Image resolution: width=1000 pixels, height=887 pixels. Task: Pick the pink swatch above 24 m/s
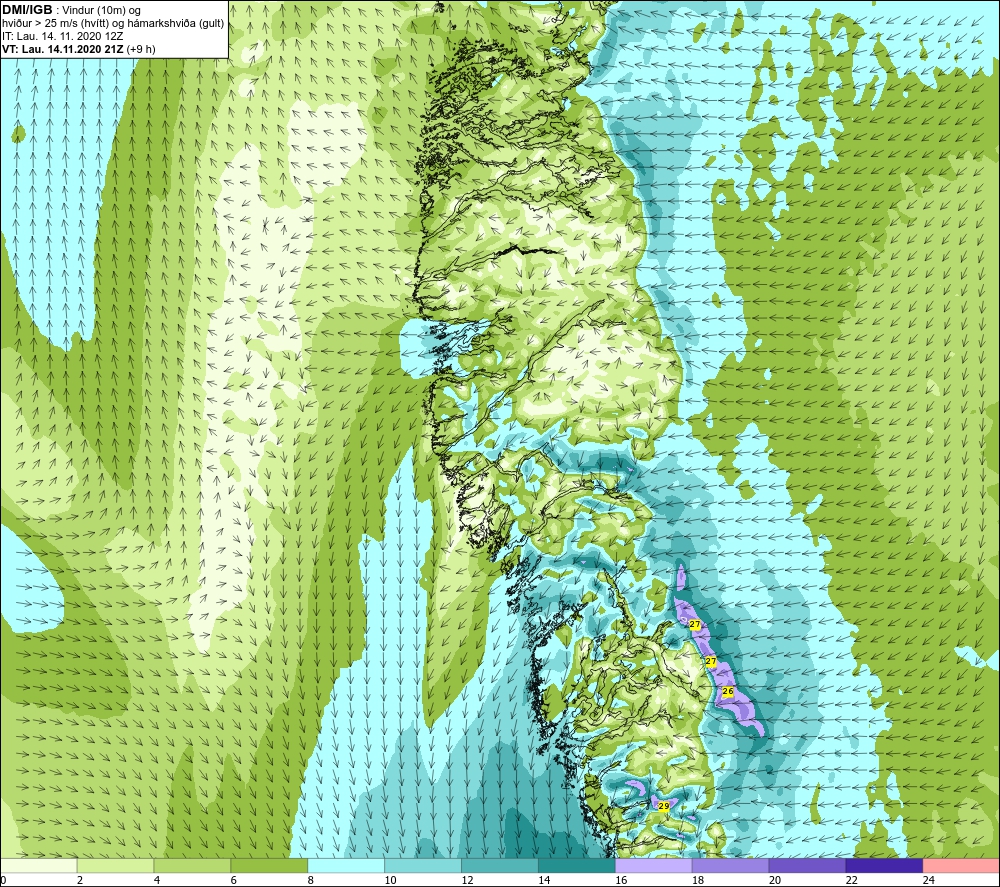[x=961, y=865]
